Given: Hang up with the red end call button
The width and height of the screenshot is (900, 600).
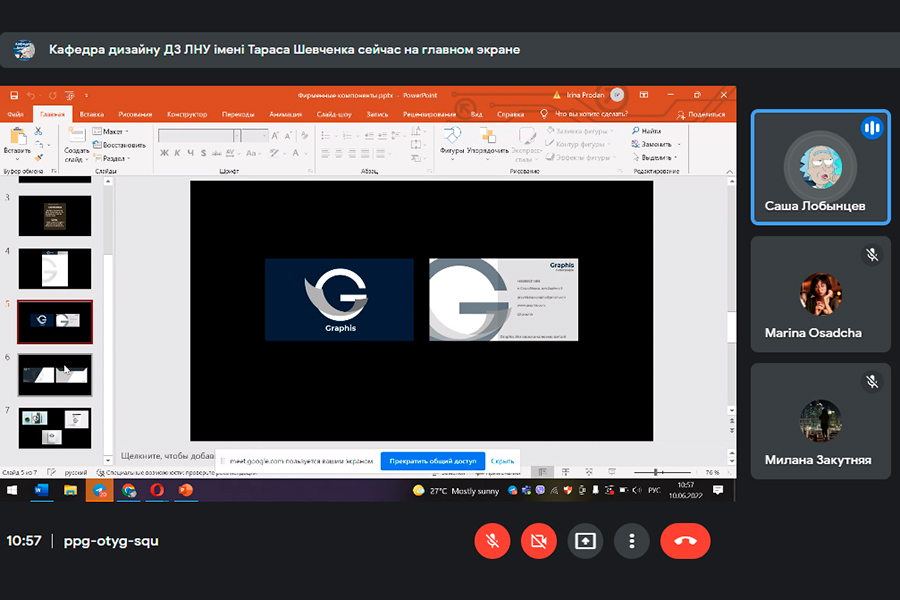Looking at the screenshot, I should [x=685, y=541].
